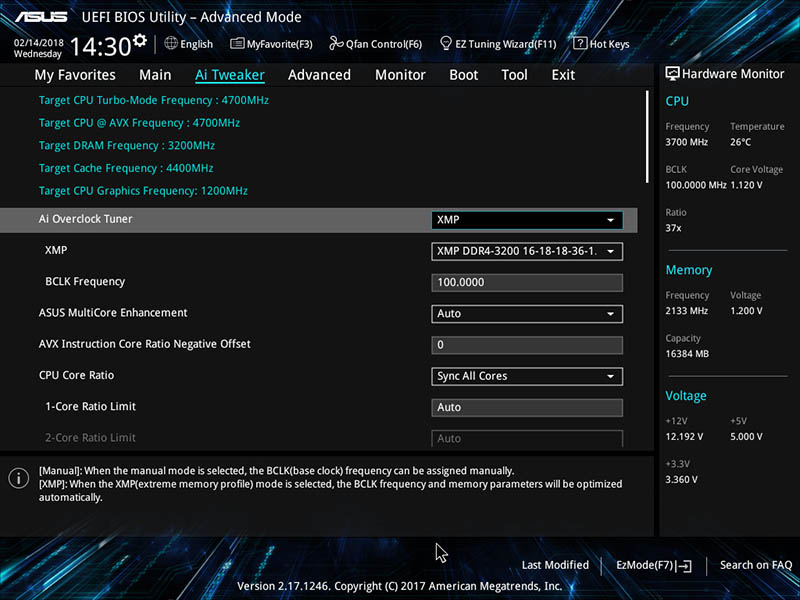The width and height of the screenshot is (800, 600).
Task: Click the Hardware Monitor display icon
Action: (x=672, y=74)
